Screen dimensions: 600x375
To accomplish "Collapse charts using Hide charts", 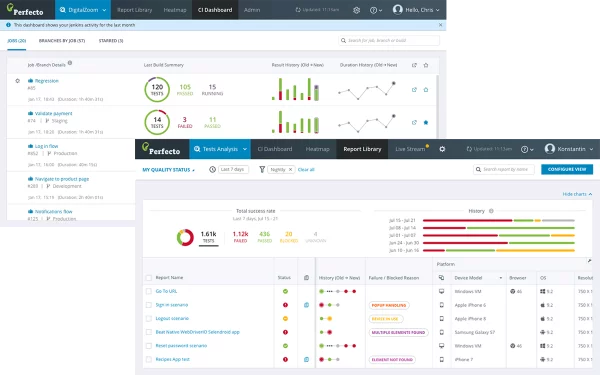I will click(577, 194).
